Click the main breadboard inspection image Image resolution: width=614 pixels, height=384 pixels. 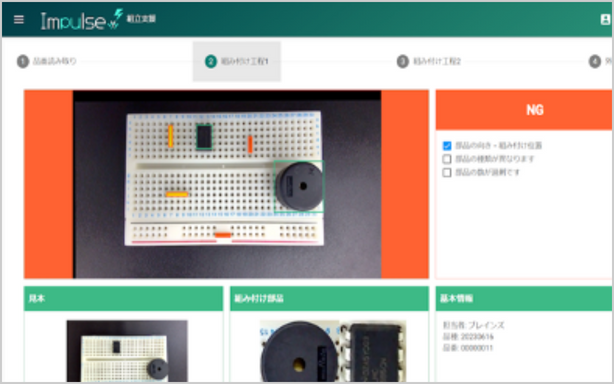point(227,184)
